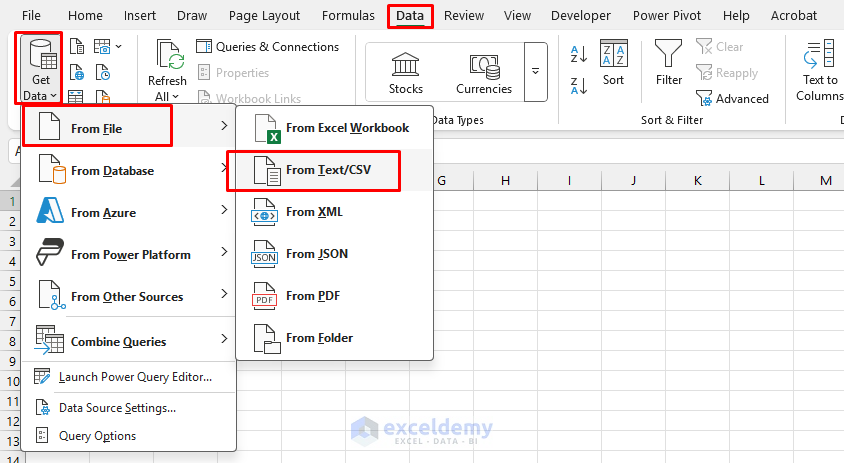Sort A to Z ascending
The width and height of the screenshot is (844, 463).
pyautogui.click(x=579, y=54)
